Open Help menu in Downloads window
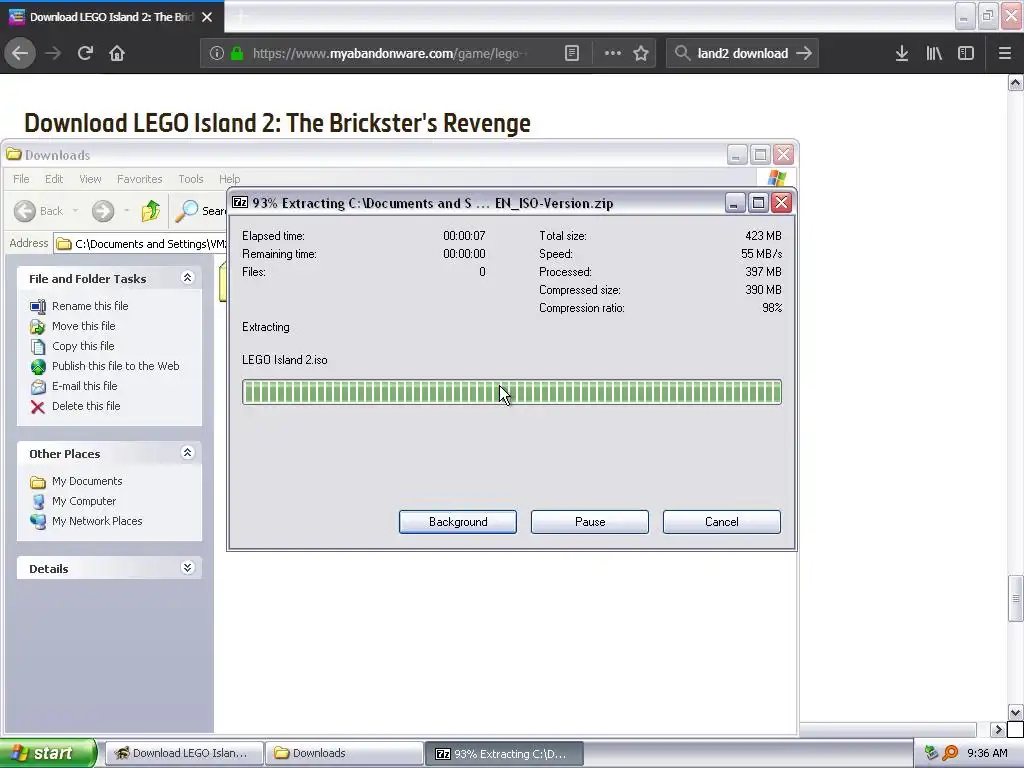The image size is (1024, 768). click(229, 179)
